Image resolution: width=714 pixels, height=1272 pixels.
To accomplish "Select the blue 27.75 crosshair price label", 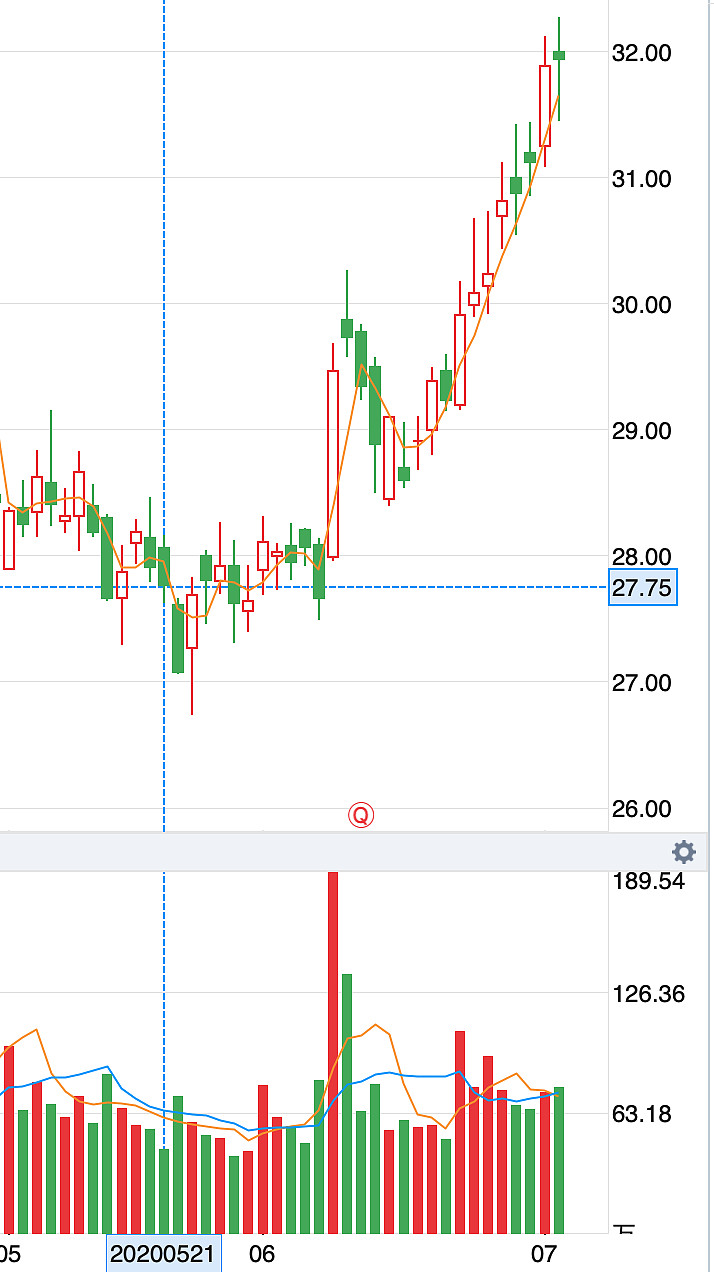I will click(x=642, y=587).
